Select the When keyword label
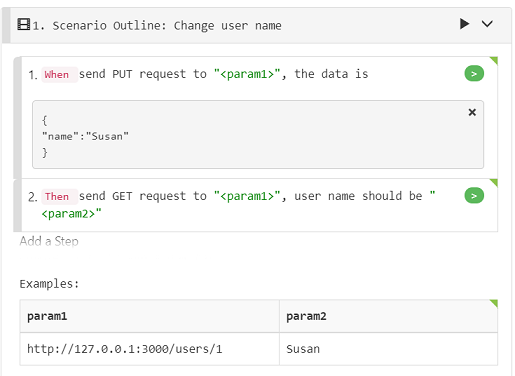This screenshot has width=515, height=376. tap(59, 75)
